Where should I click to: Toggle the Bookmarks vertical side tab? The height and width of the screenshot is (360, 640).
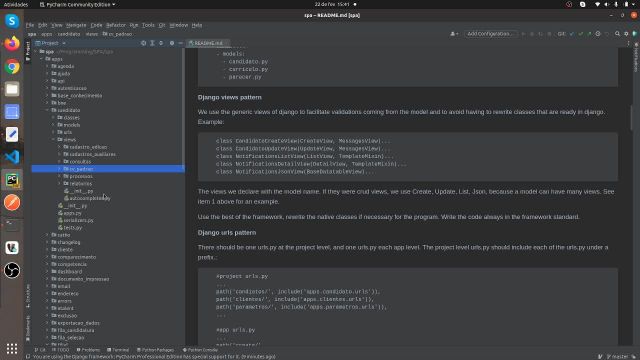pyautogui.click(x=28, y=329)
